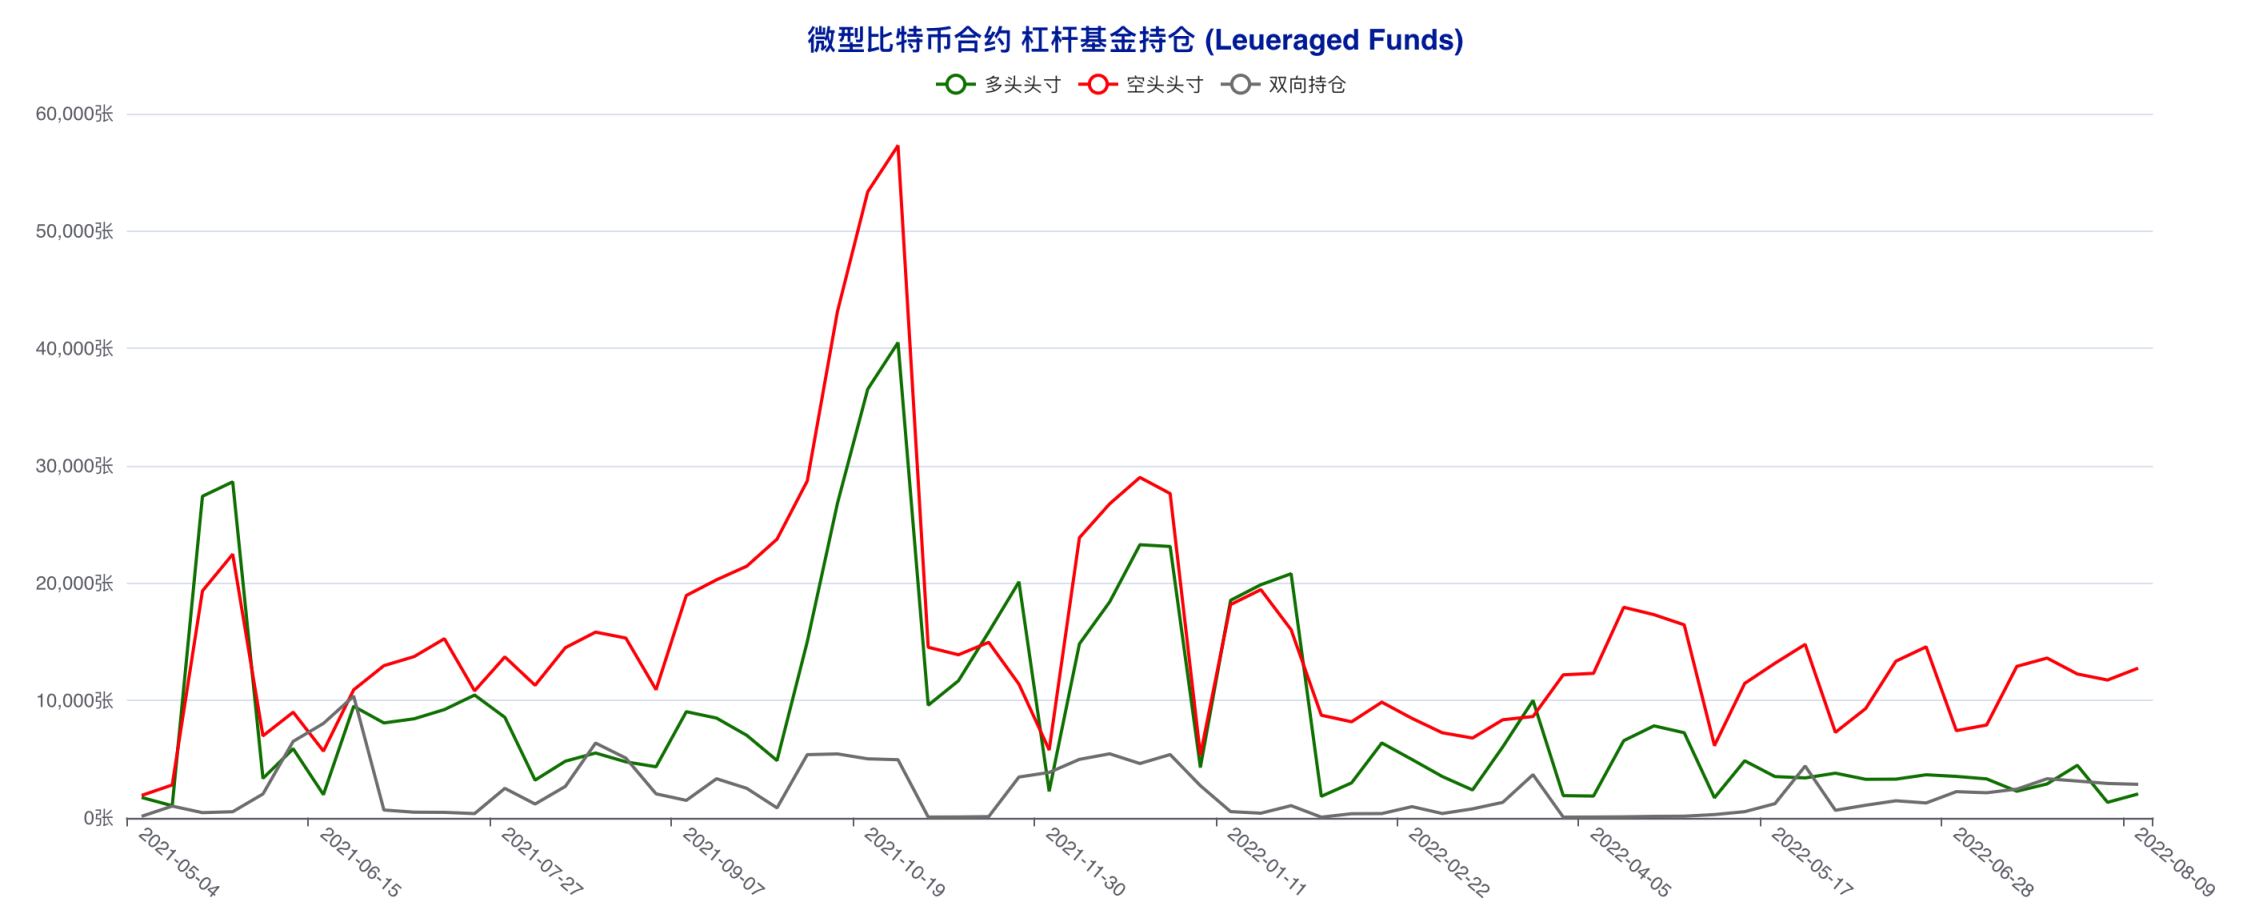This screenshot has width=2243, height=922.
Task: Click the 30,000张 y-axis label
Action: tap(75, 466)
